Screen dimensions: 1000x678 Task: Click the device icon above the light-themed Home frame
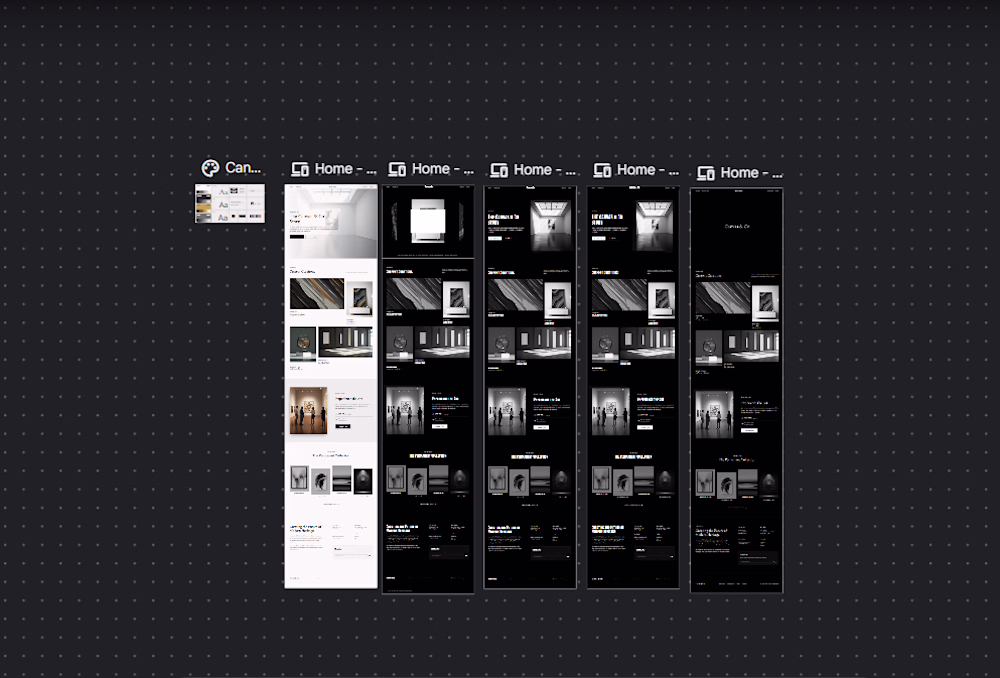click(300, 169)
